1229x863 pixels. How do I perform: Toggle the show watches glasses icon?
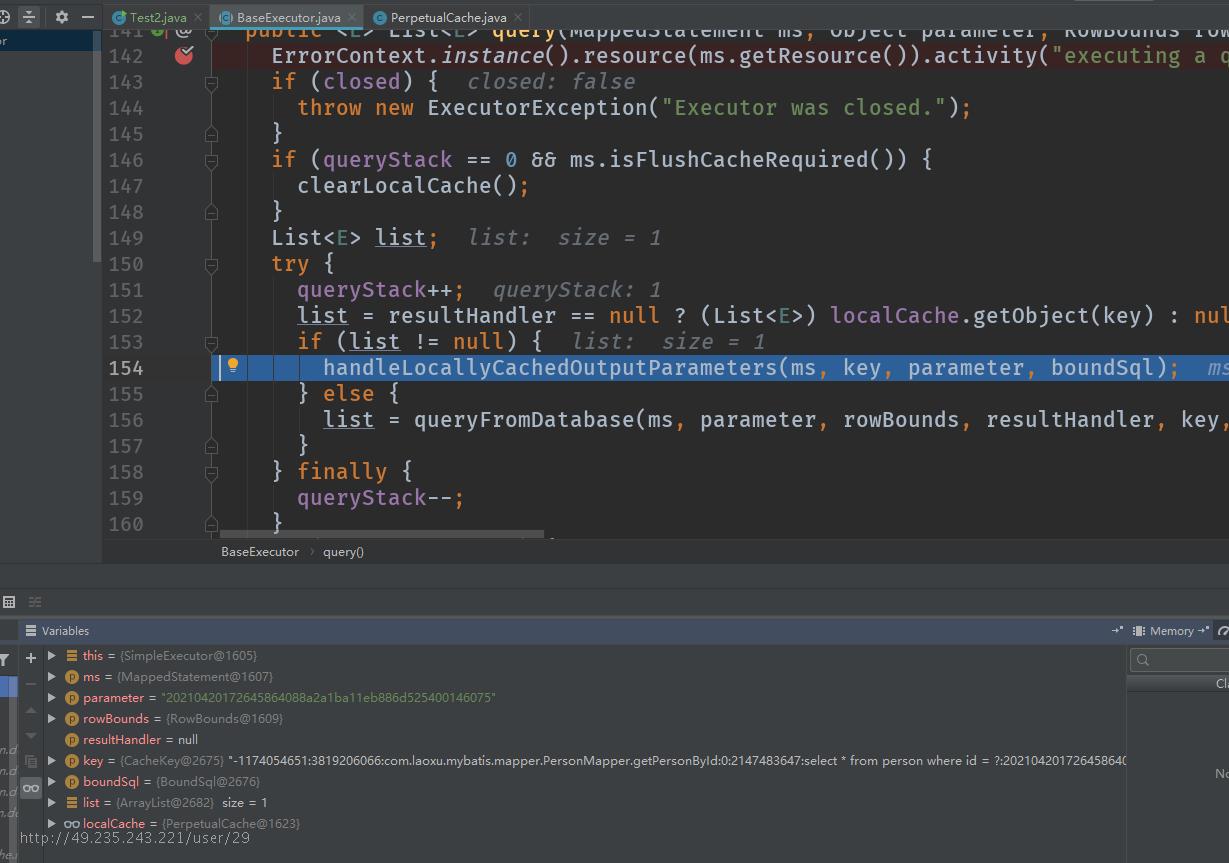tap(31, 788)
